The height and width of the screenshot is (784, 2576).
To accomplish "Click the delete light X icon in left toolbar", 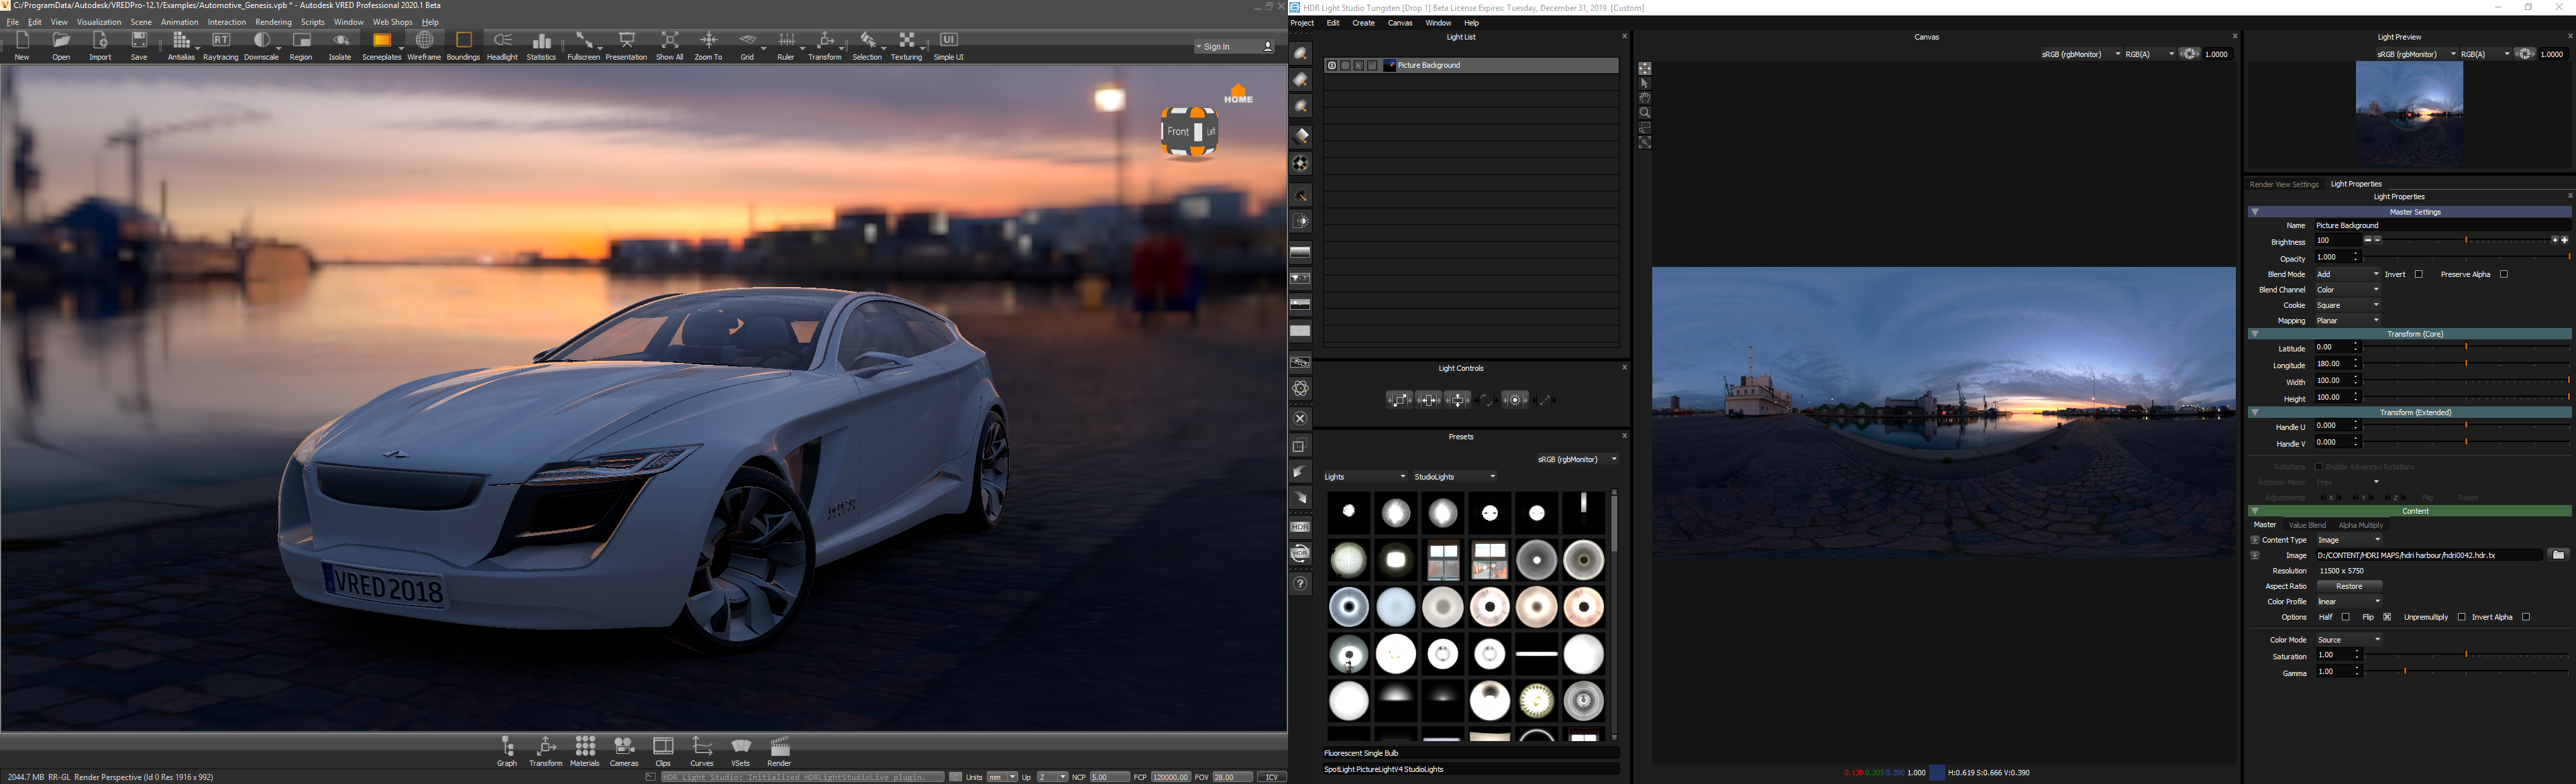I will 1300,419.
